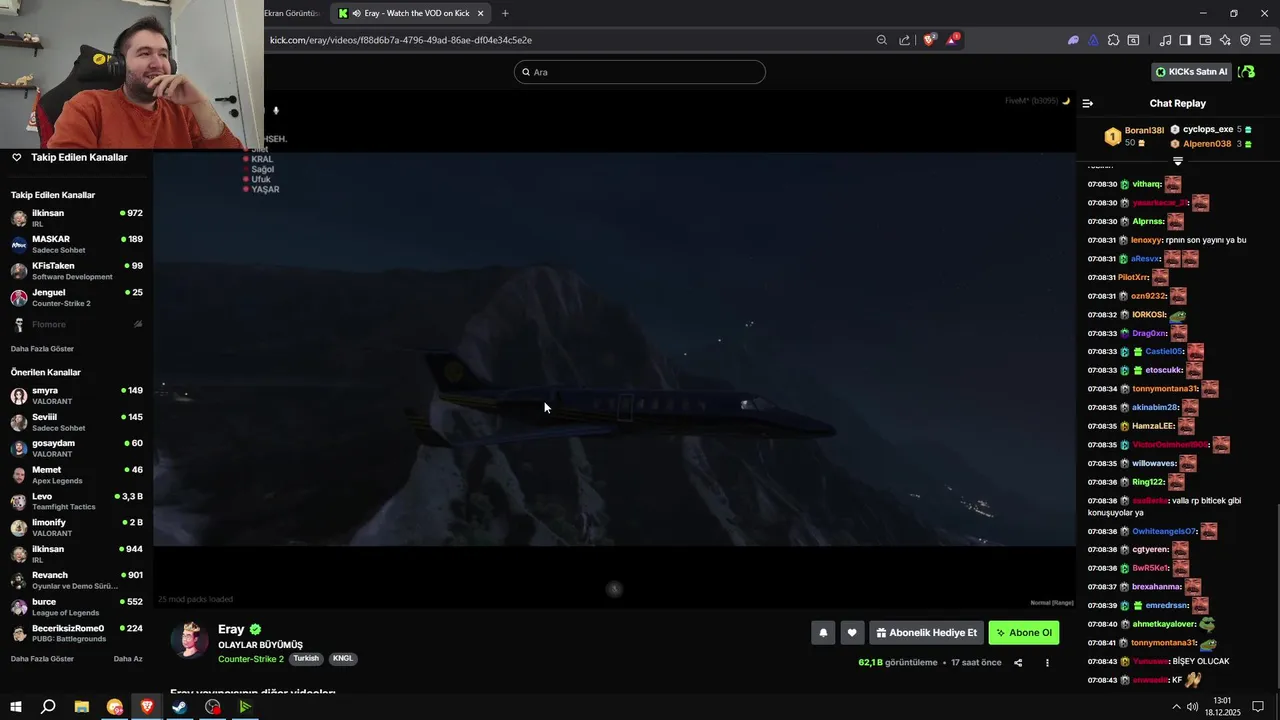Open Revanch recommended channel
The height and width of the screenshot is (720, 1280).
click(x=77, y=580)
